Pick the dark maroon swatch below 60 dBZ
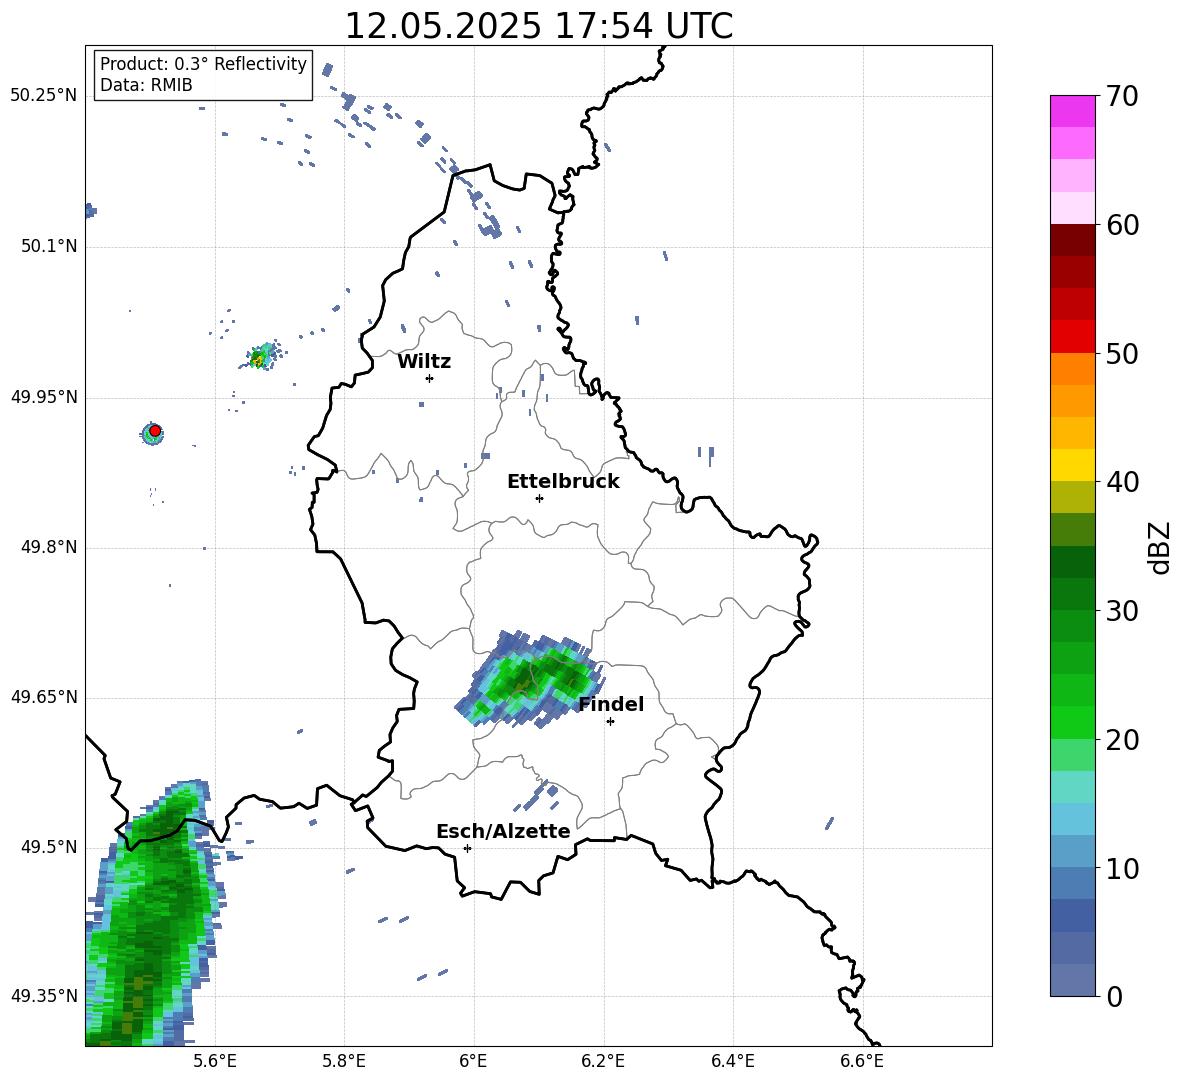Image resolution: width=1184 pixels, height=1081 pixels. 1072,240
